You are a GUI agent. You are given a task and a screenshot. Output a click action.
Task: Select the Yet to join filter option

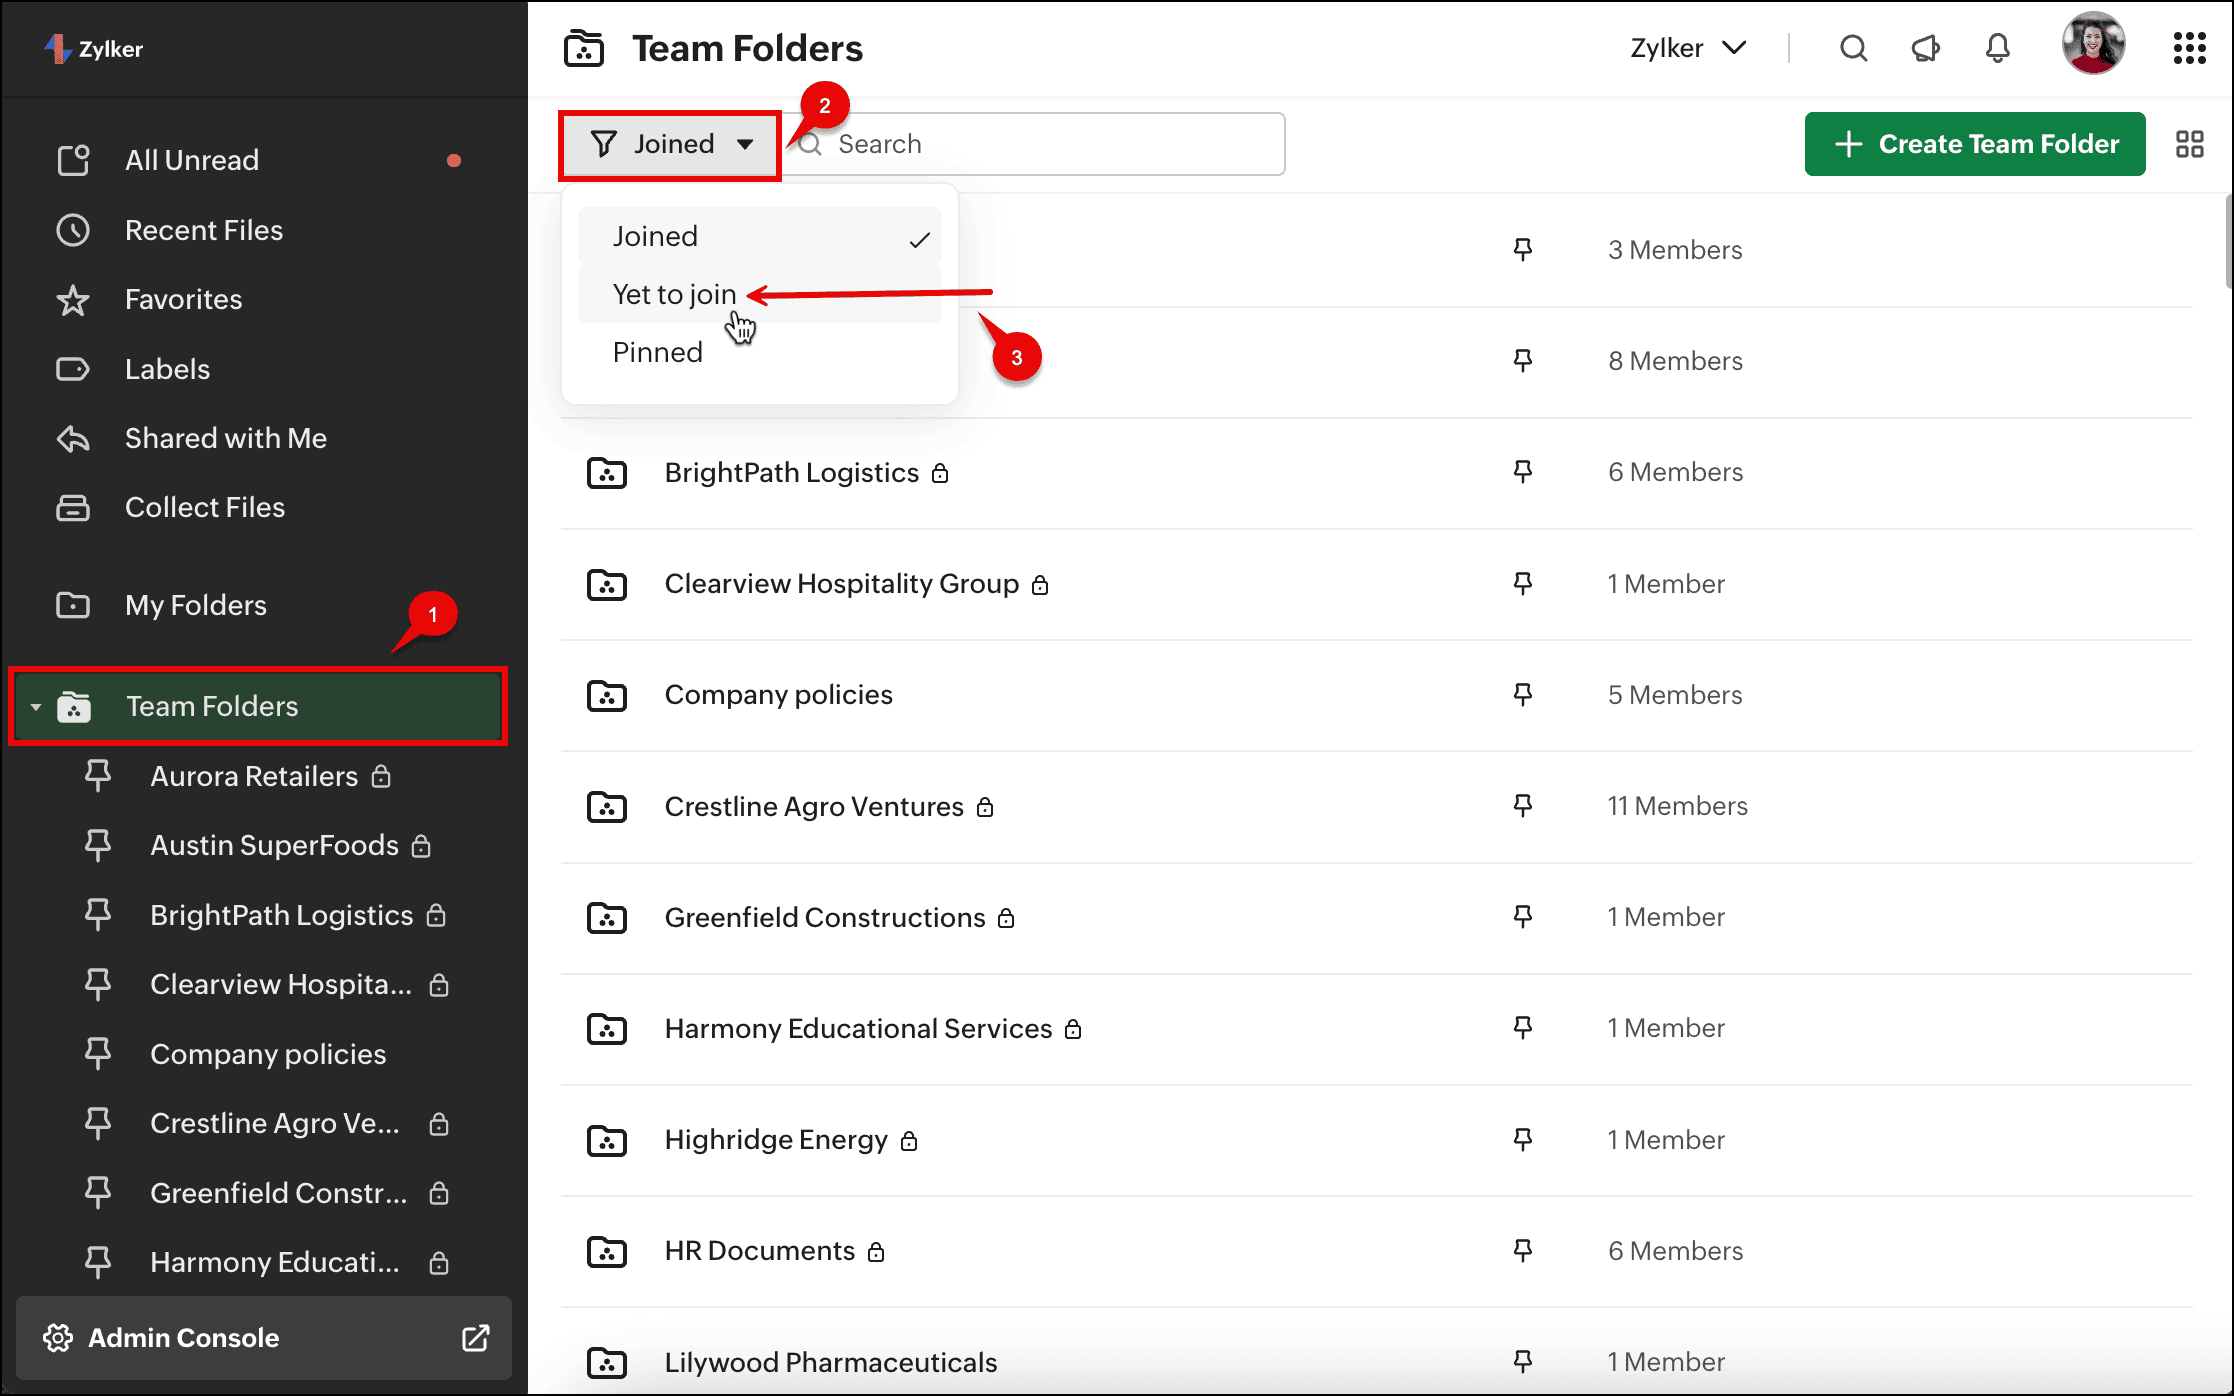click(x=674, y=294)
